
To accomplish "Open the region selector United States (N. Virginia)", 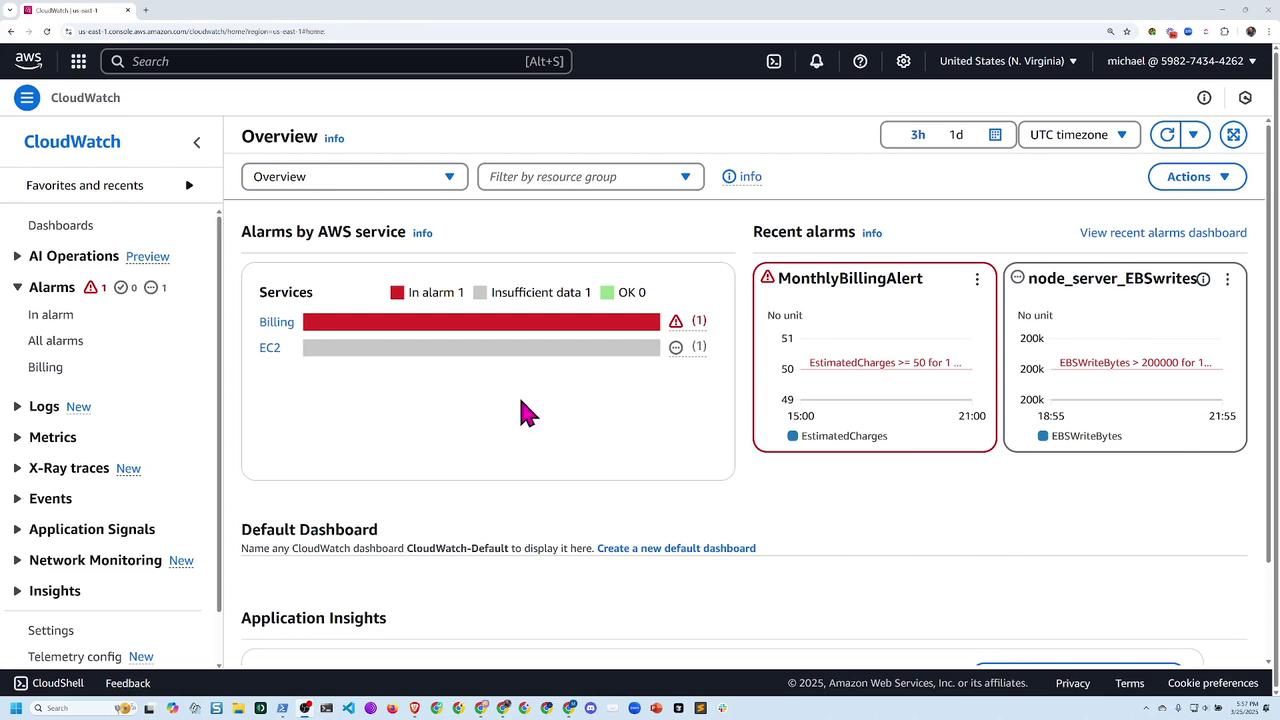I will pos(1008,61).
